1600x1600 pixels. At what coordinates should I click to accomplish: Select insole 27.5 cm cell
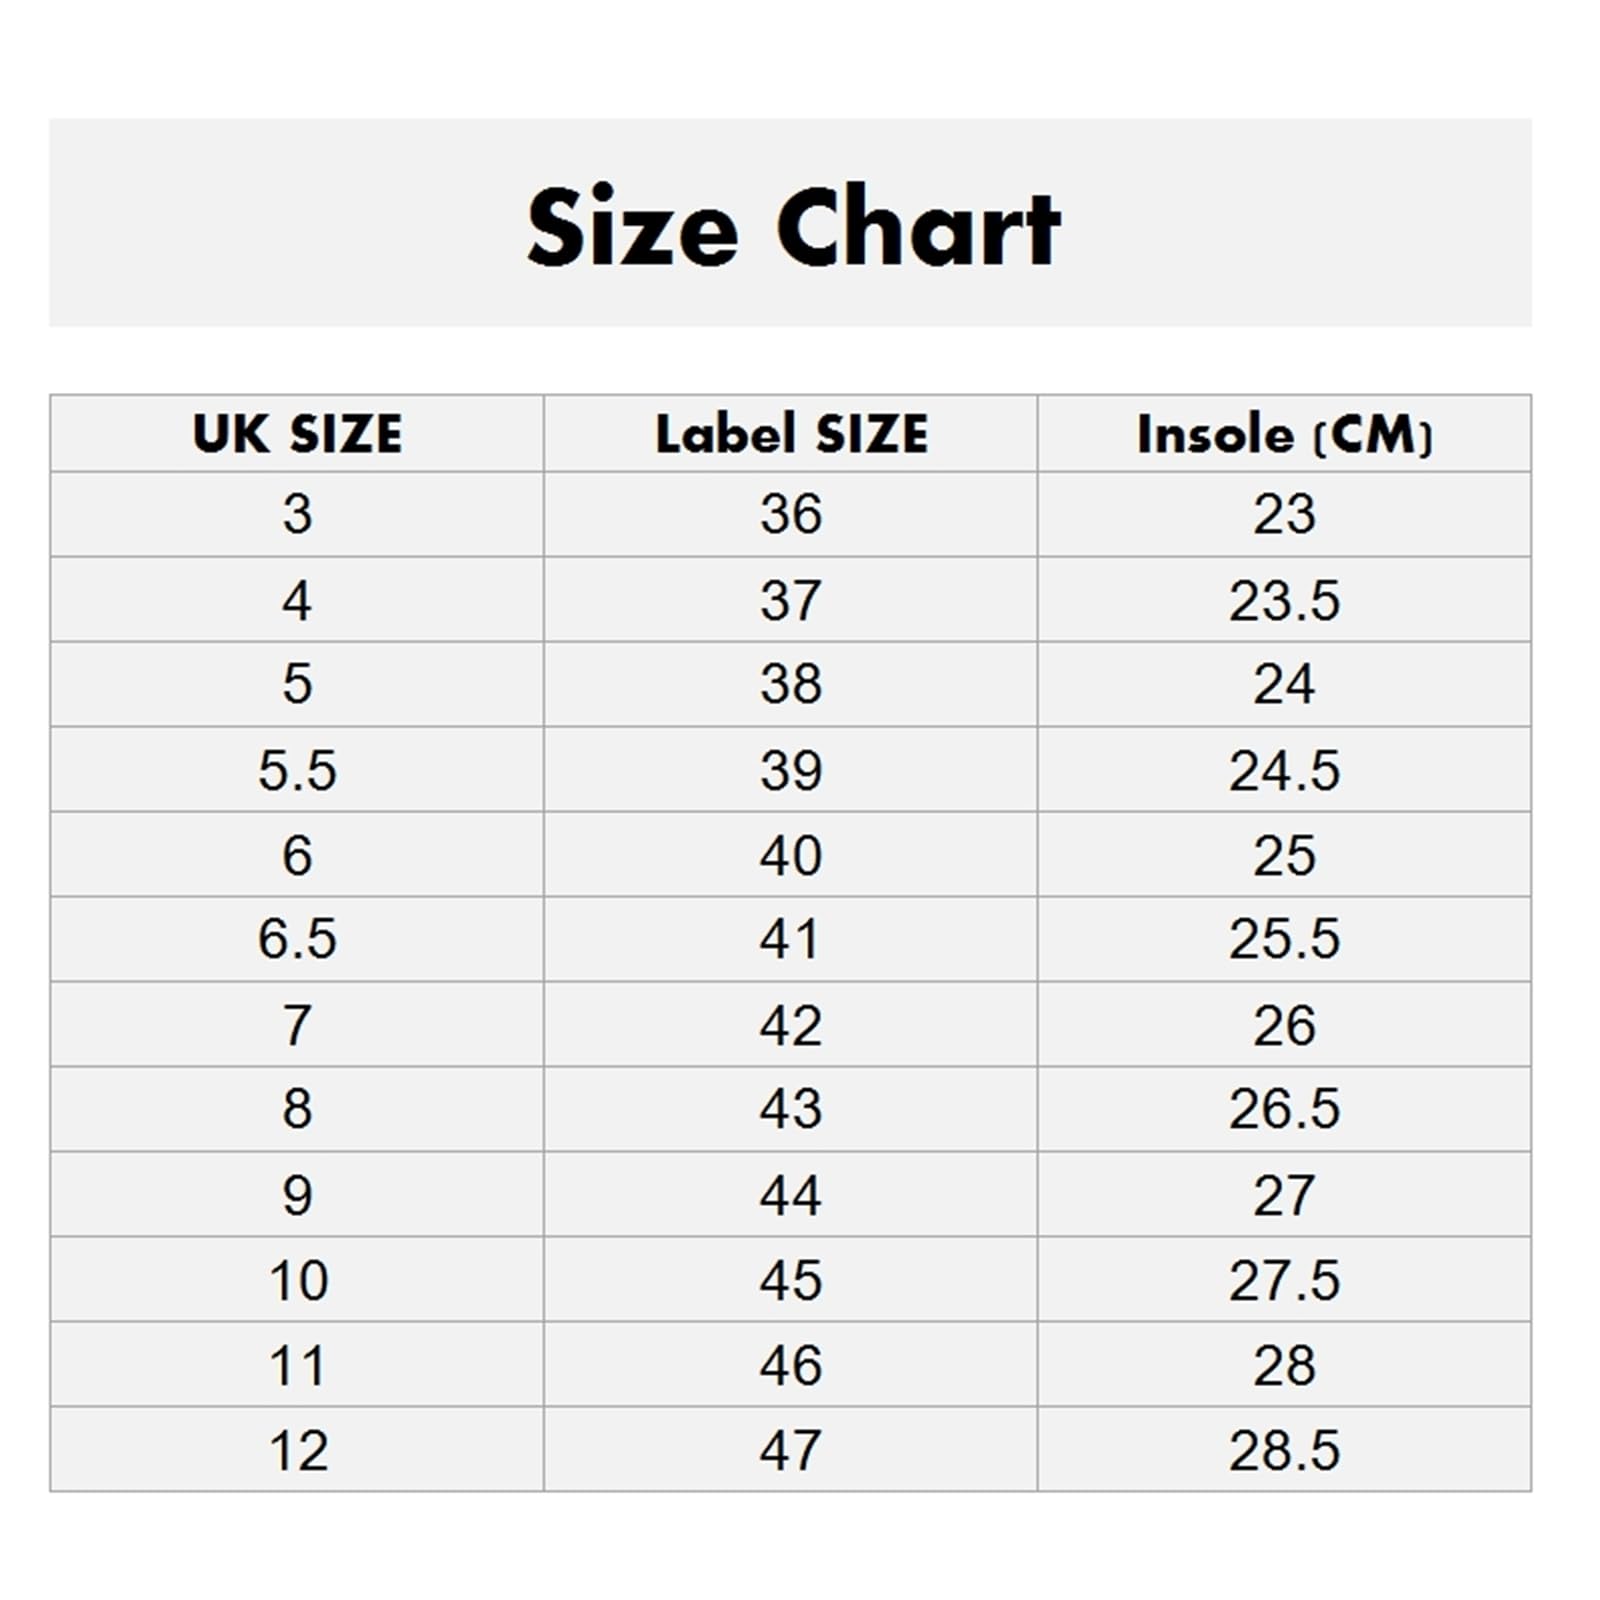[1284, 1280]
